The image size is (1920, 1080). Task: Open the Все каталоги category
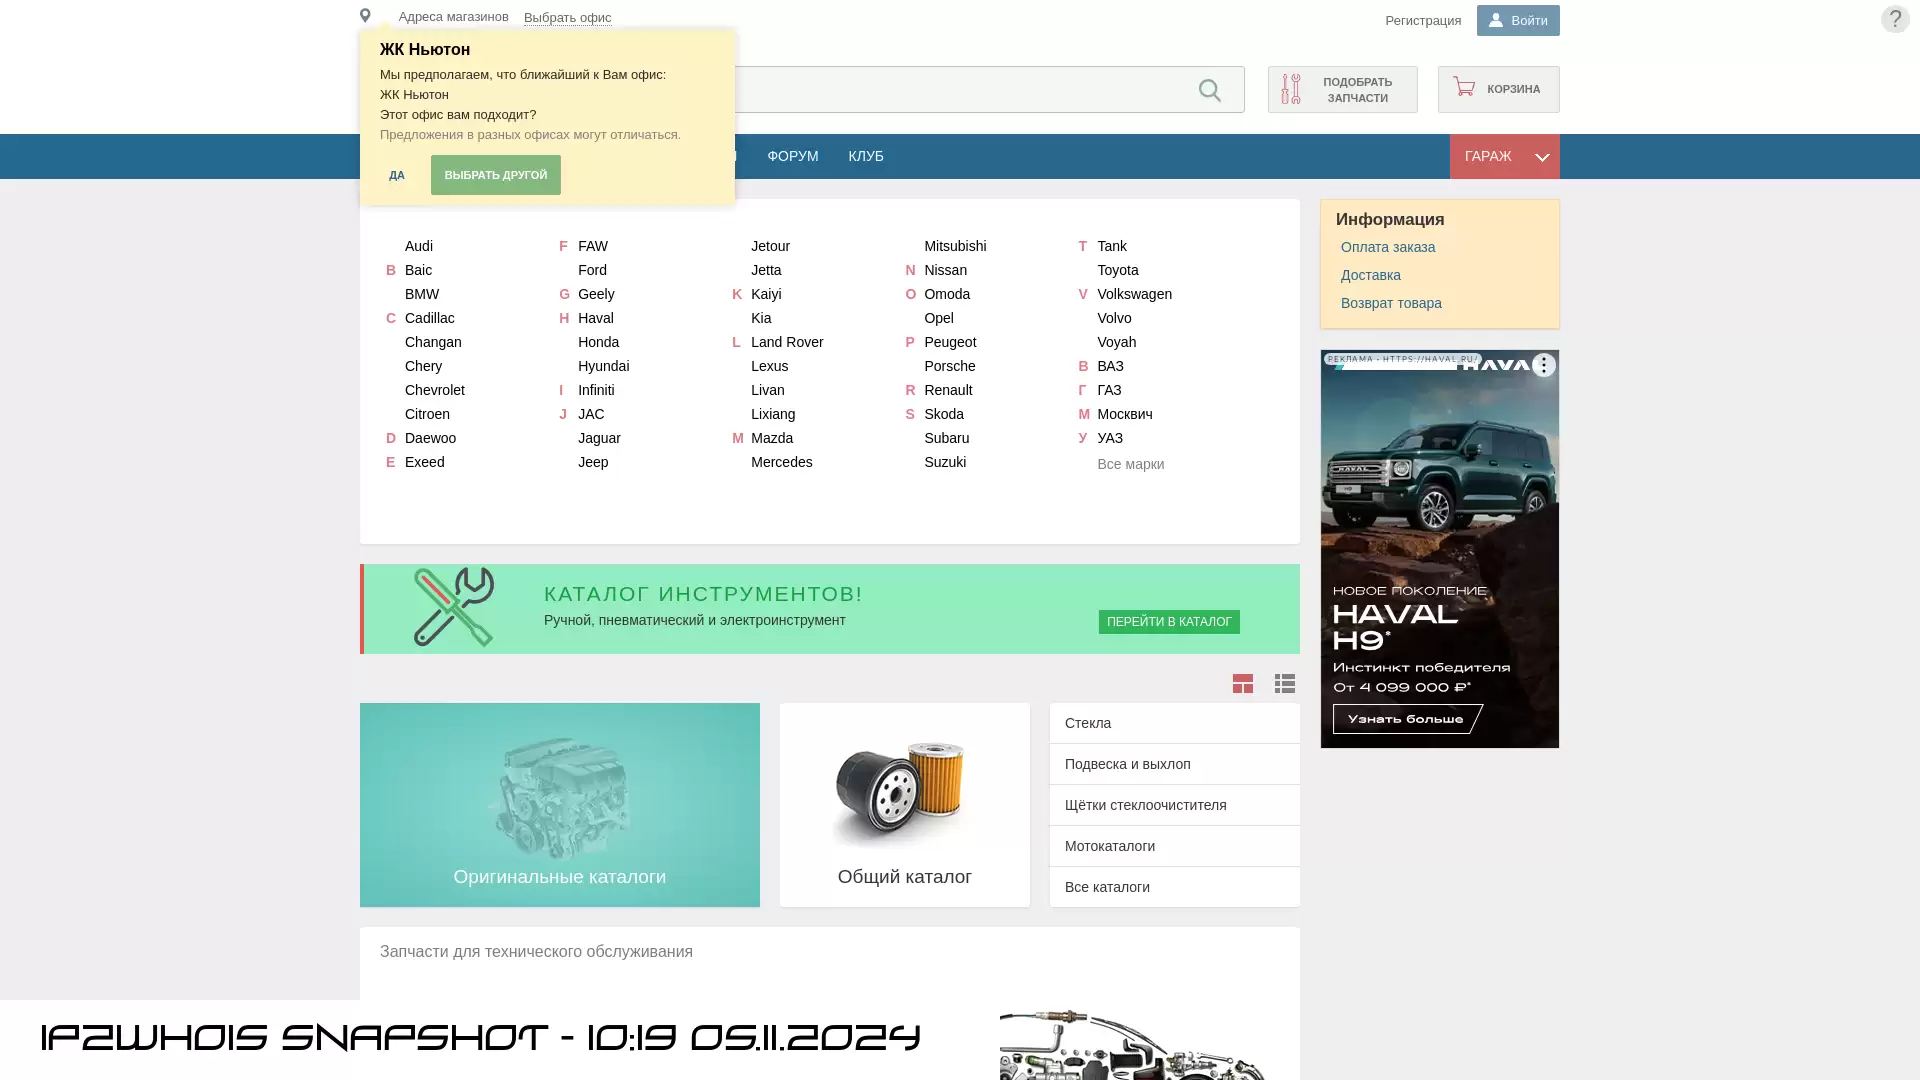pos(1175,887)
